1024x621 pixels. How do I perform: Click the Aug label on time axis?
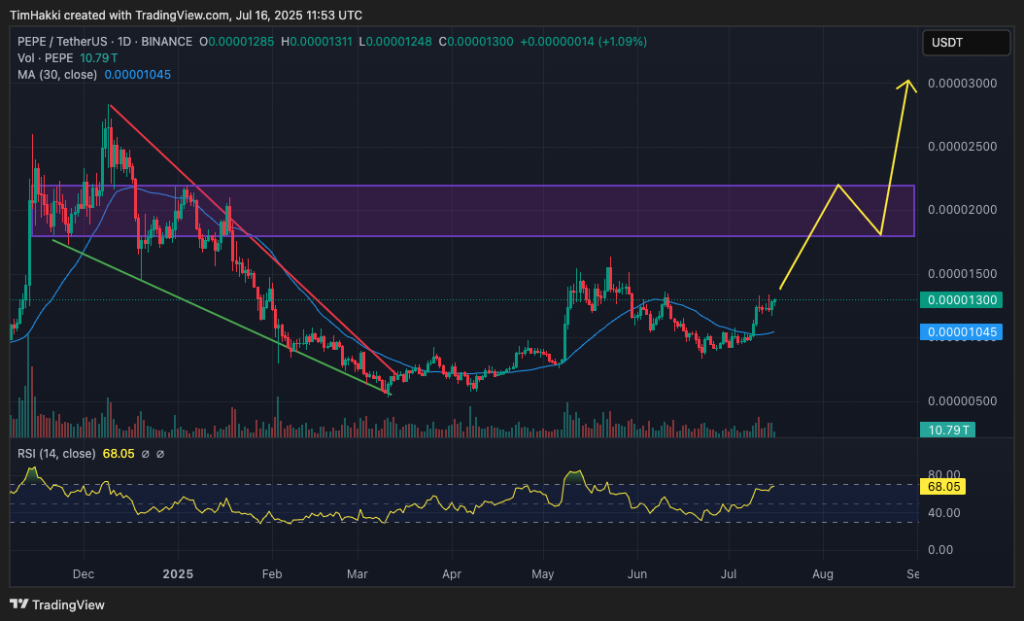tap(822, 574)
